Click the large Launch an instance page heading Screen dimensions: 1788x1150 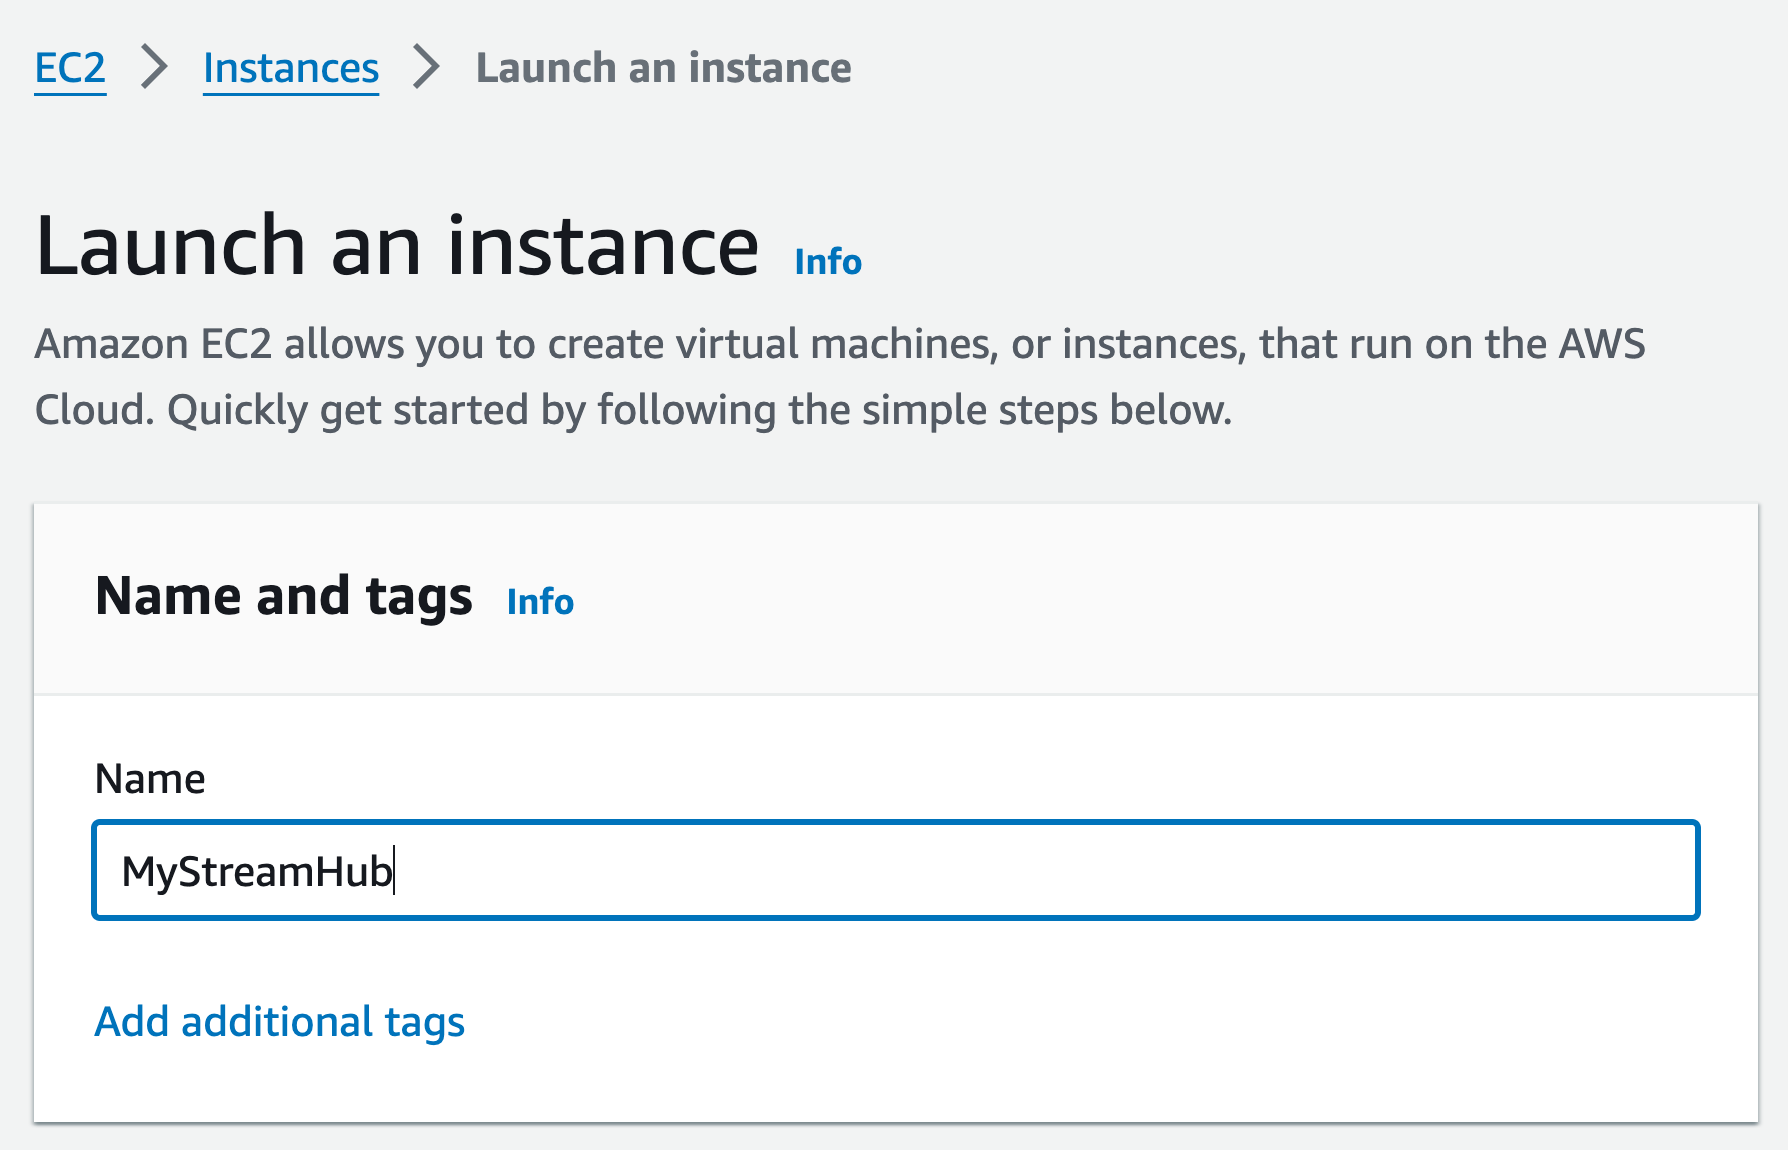(397, 246)
